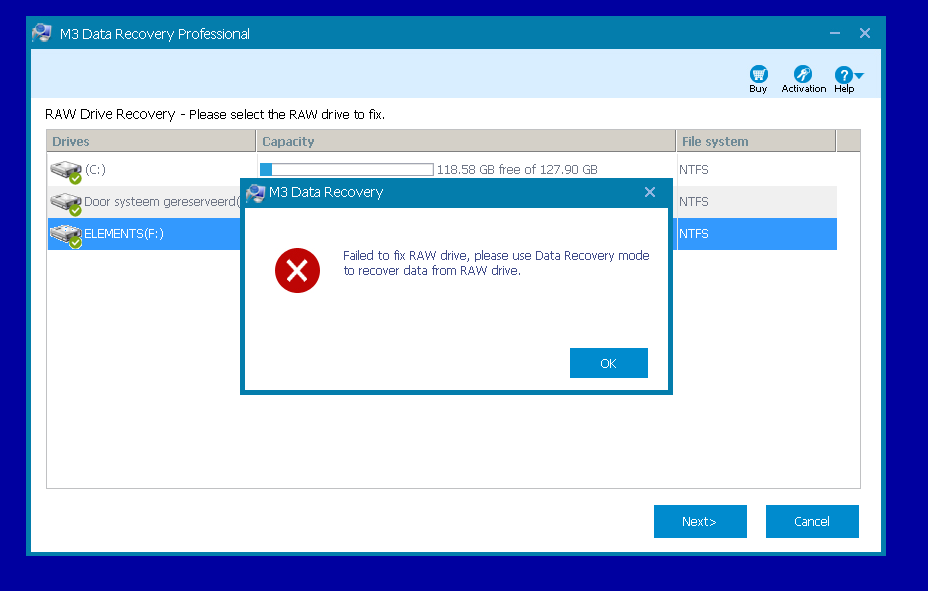Expand the Help dropdown arrow
This screenshot has height=591, width=928.
point(859,76)
